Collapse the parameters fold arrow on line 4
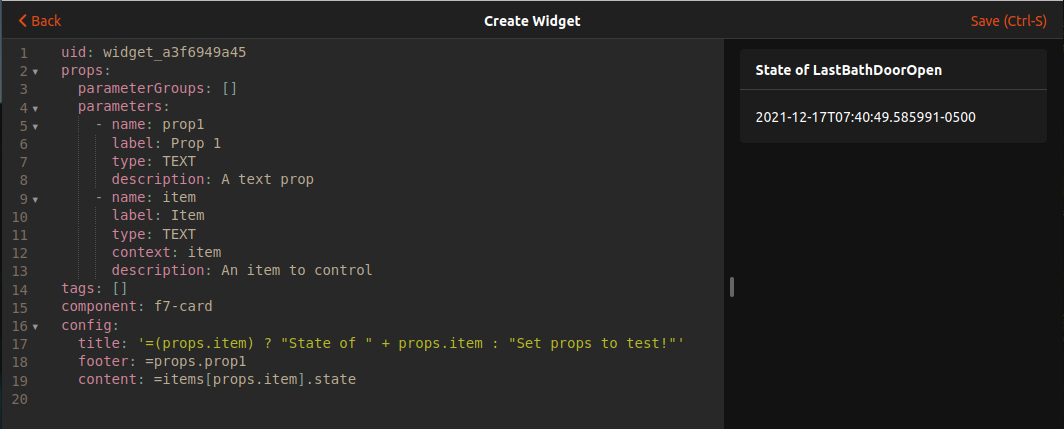Viewport: 1064px width, 429px height. (35, 108)
